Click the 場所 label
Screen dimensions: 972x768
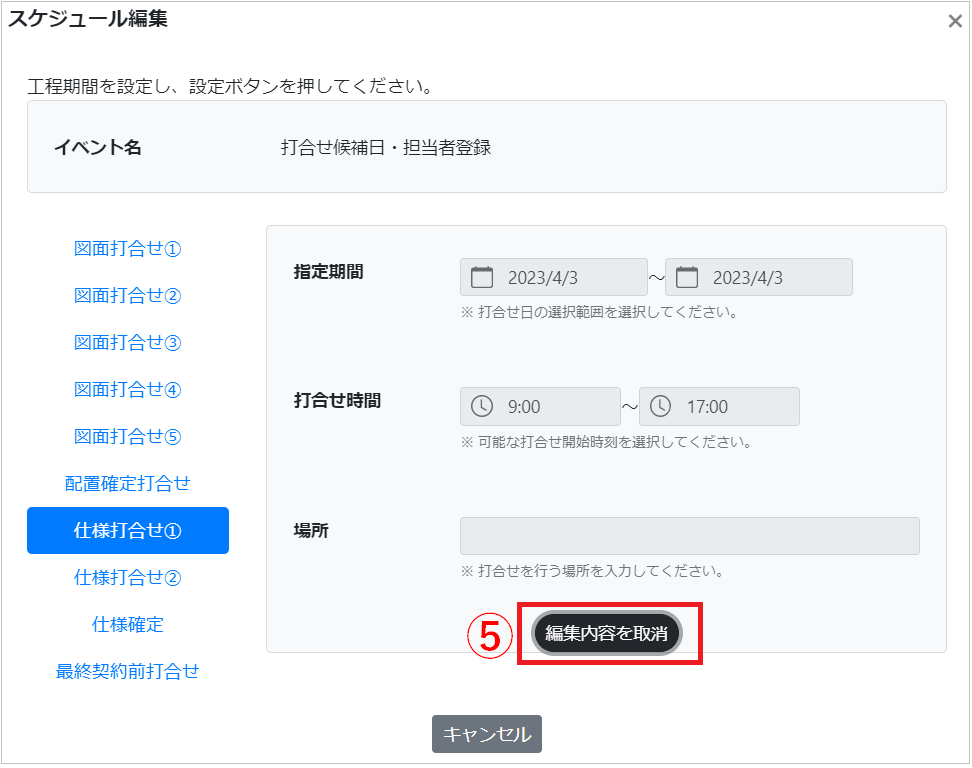pyautogui.click(x=311, y=531)
